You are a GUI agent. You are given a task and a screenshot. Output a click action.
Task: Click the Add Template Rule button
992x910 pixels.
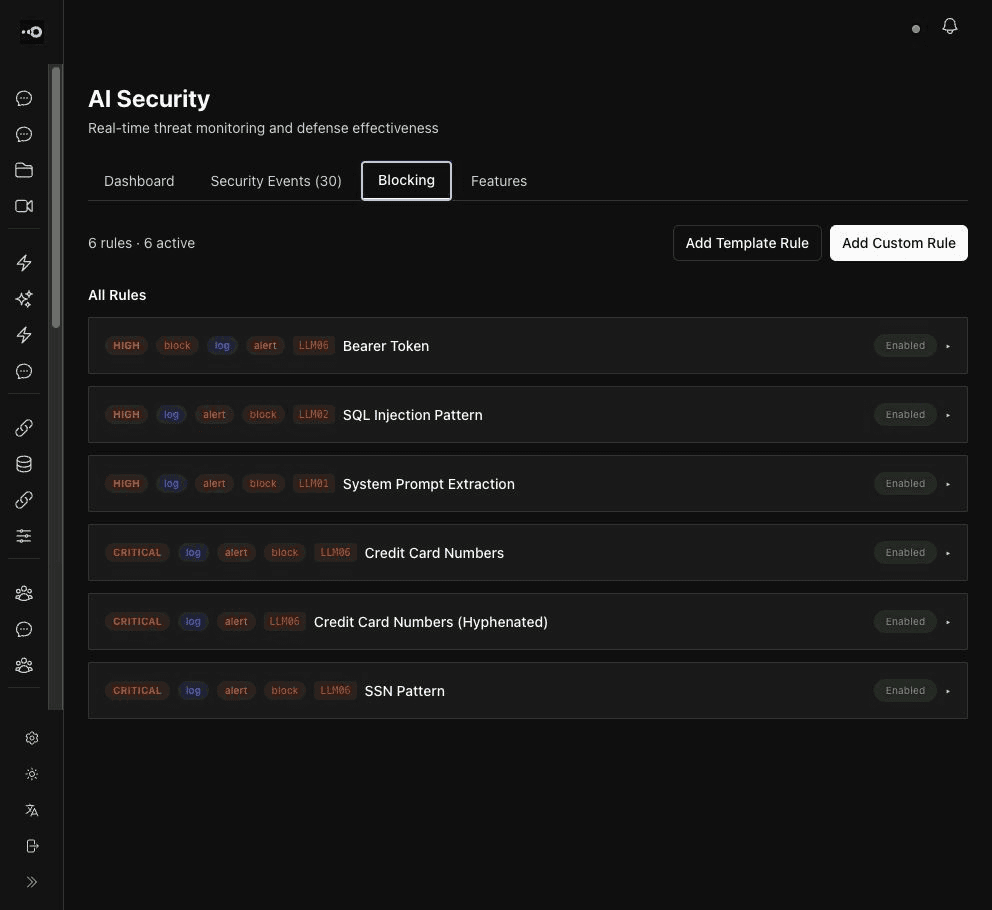pos(747,243)
